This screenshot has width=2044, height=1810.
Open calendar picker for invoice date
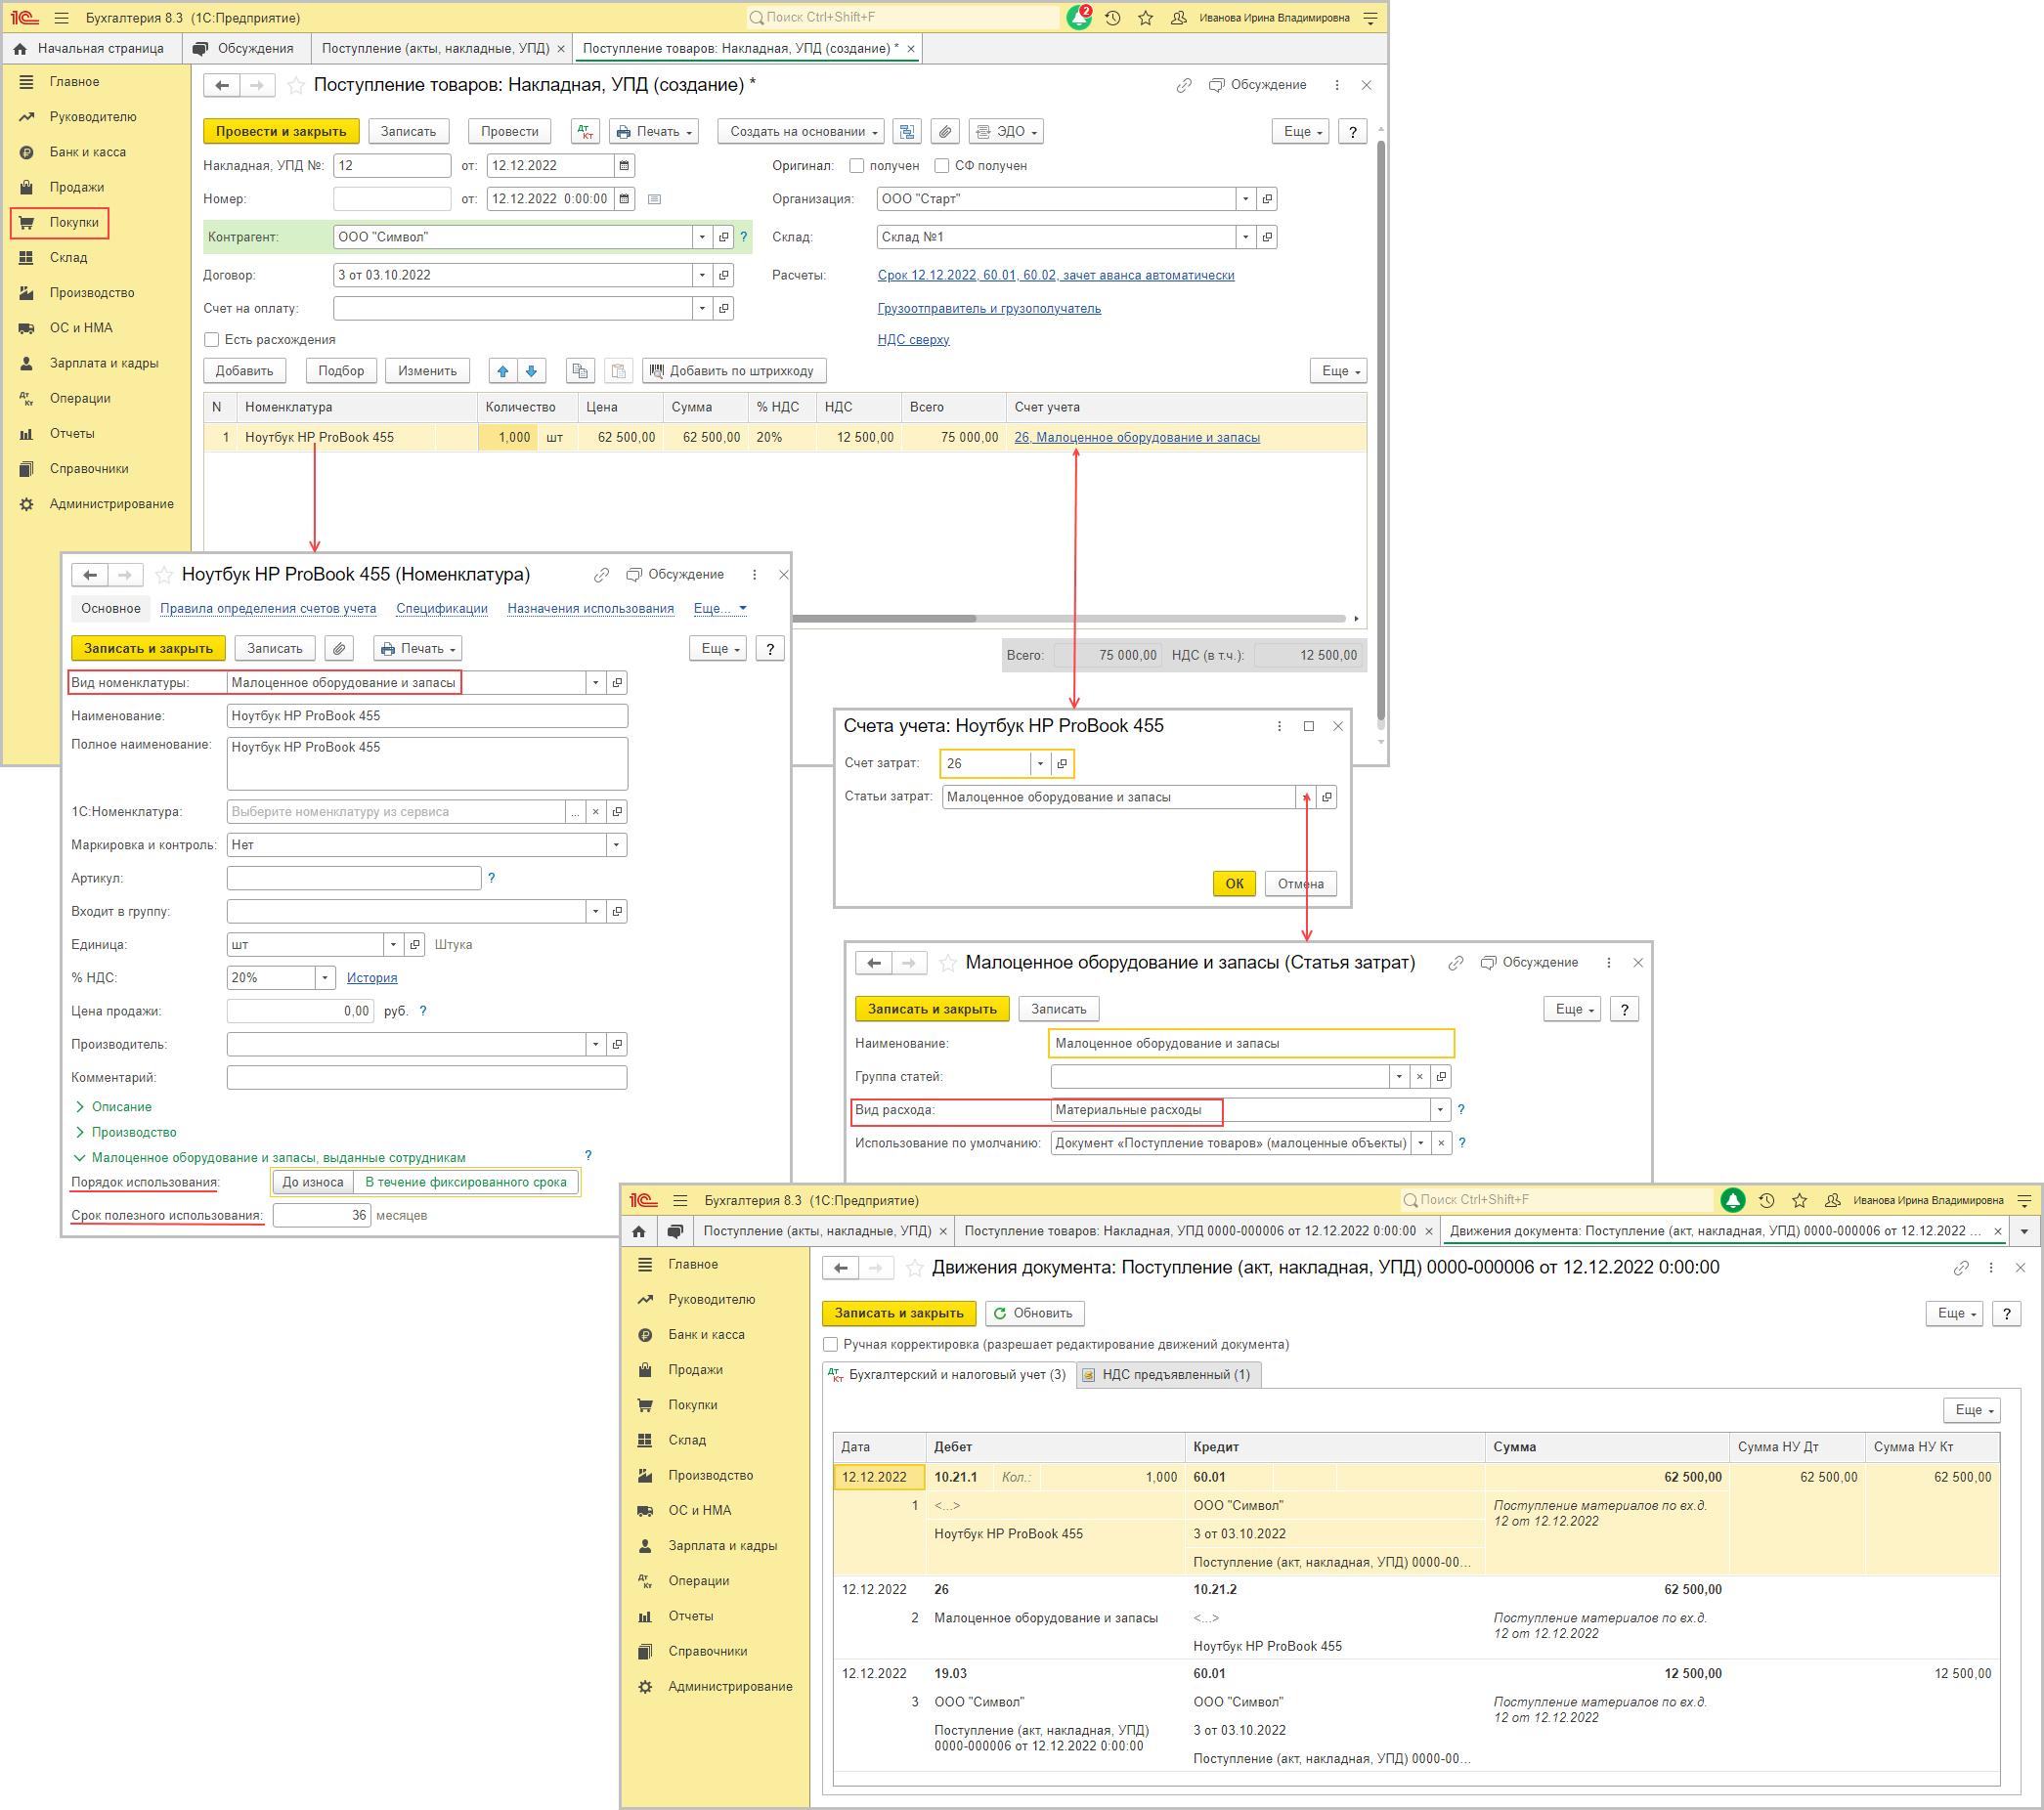click(x=624, y=166)
